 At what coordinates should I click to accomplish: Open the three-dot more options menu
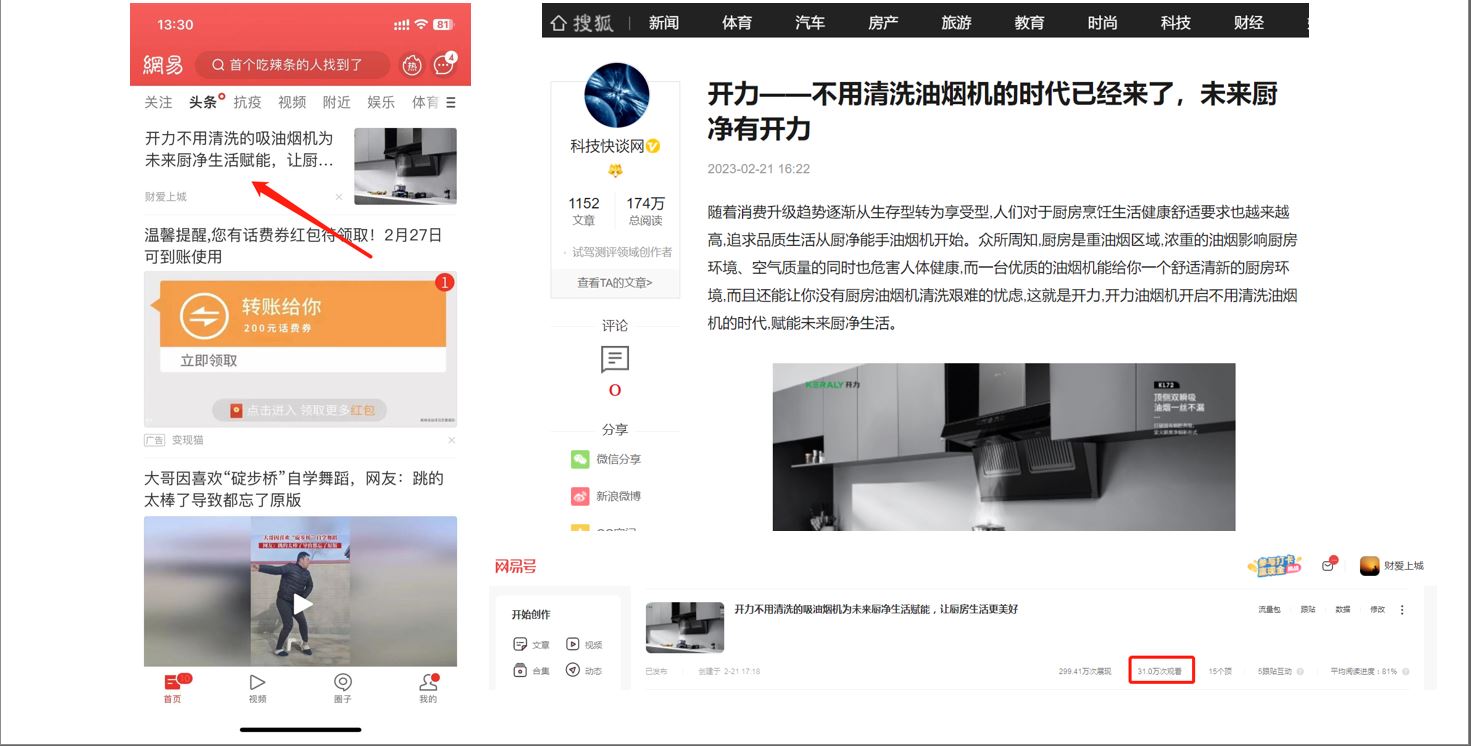point(1402,610)
